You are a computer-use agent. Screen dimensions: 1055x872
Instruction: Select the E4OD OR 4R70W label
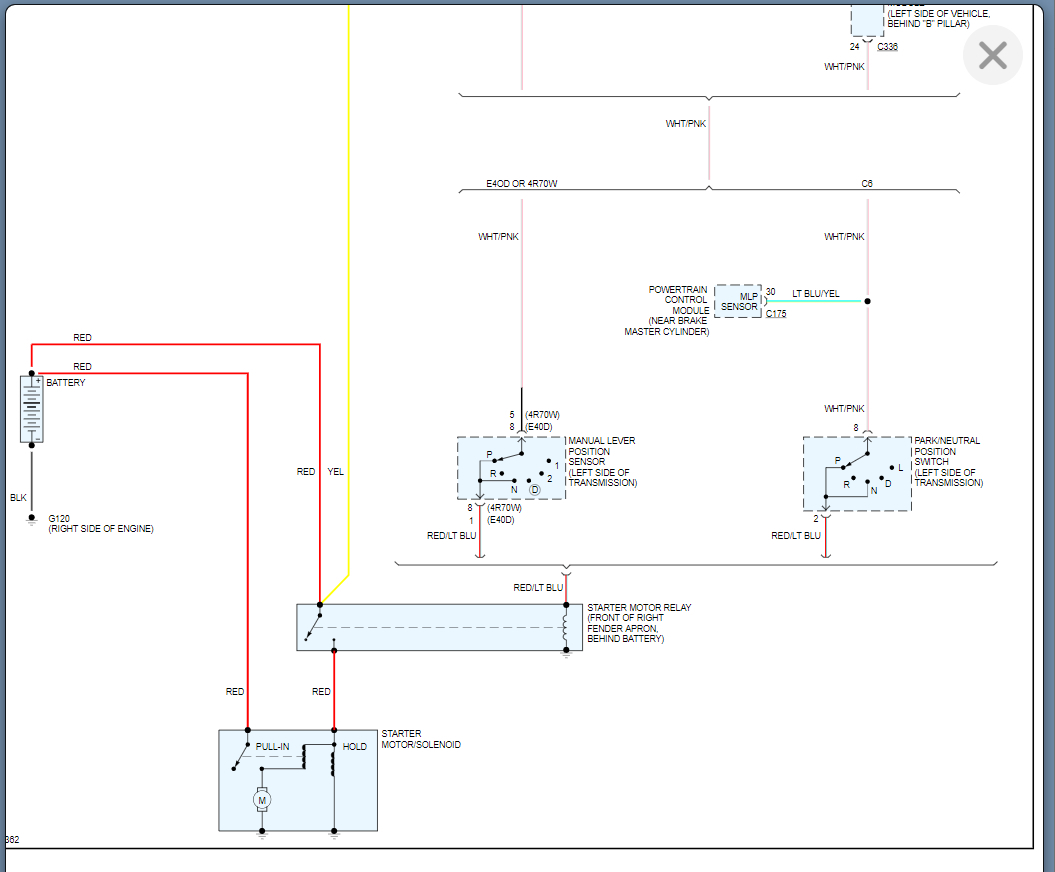tap(519, 184)
